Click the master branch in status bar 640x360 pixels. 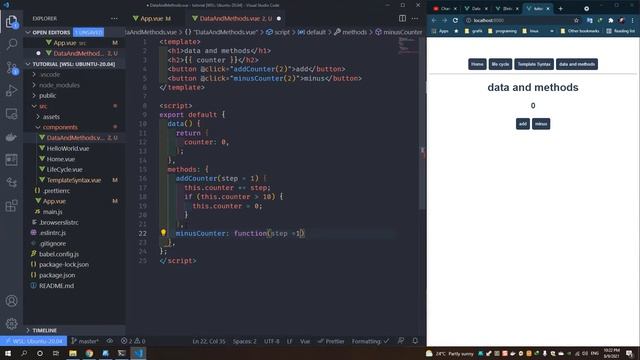[x=85, y=341]
